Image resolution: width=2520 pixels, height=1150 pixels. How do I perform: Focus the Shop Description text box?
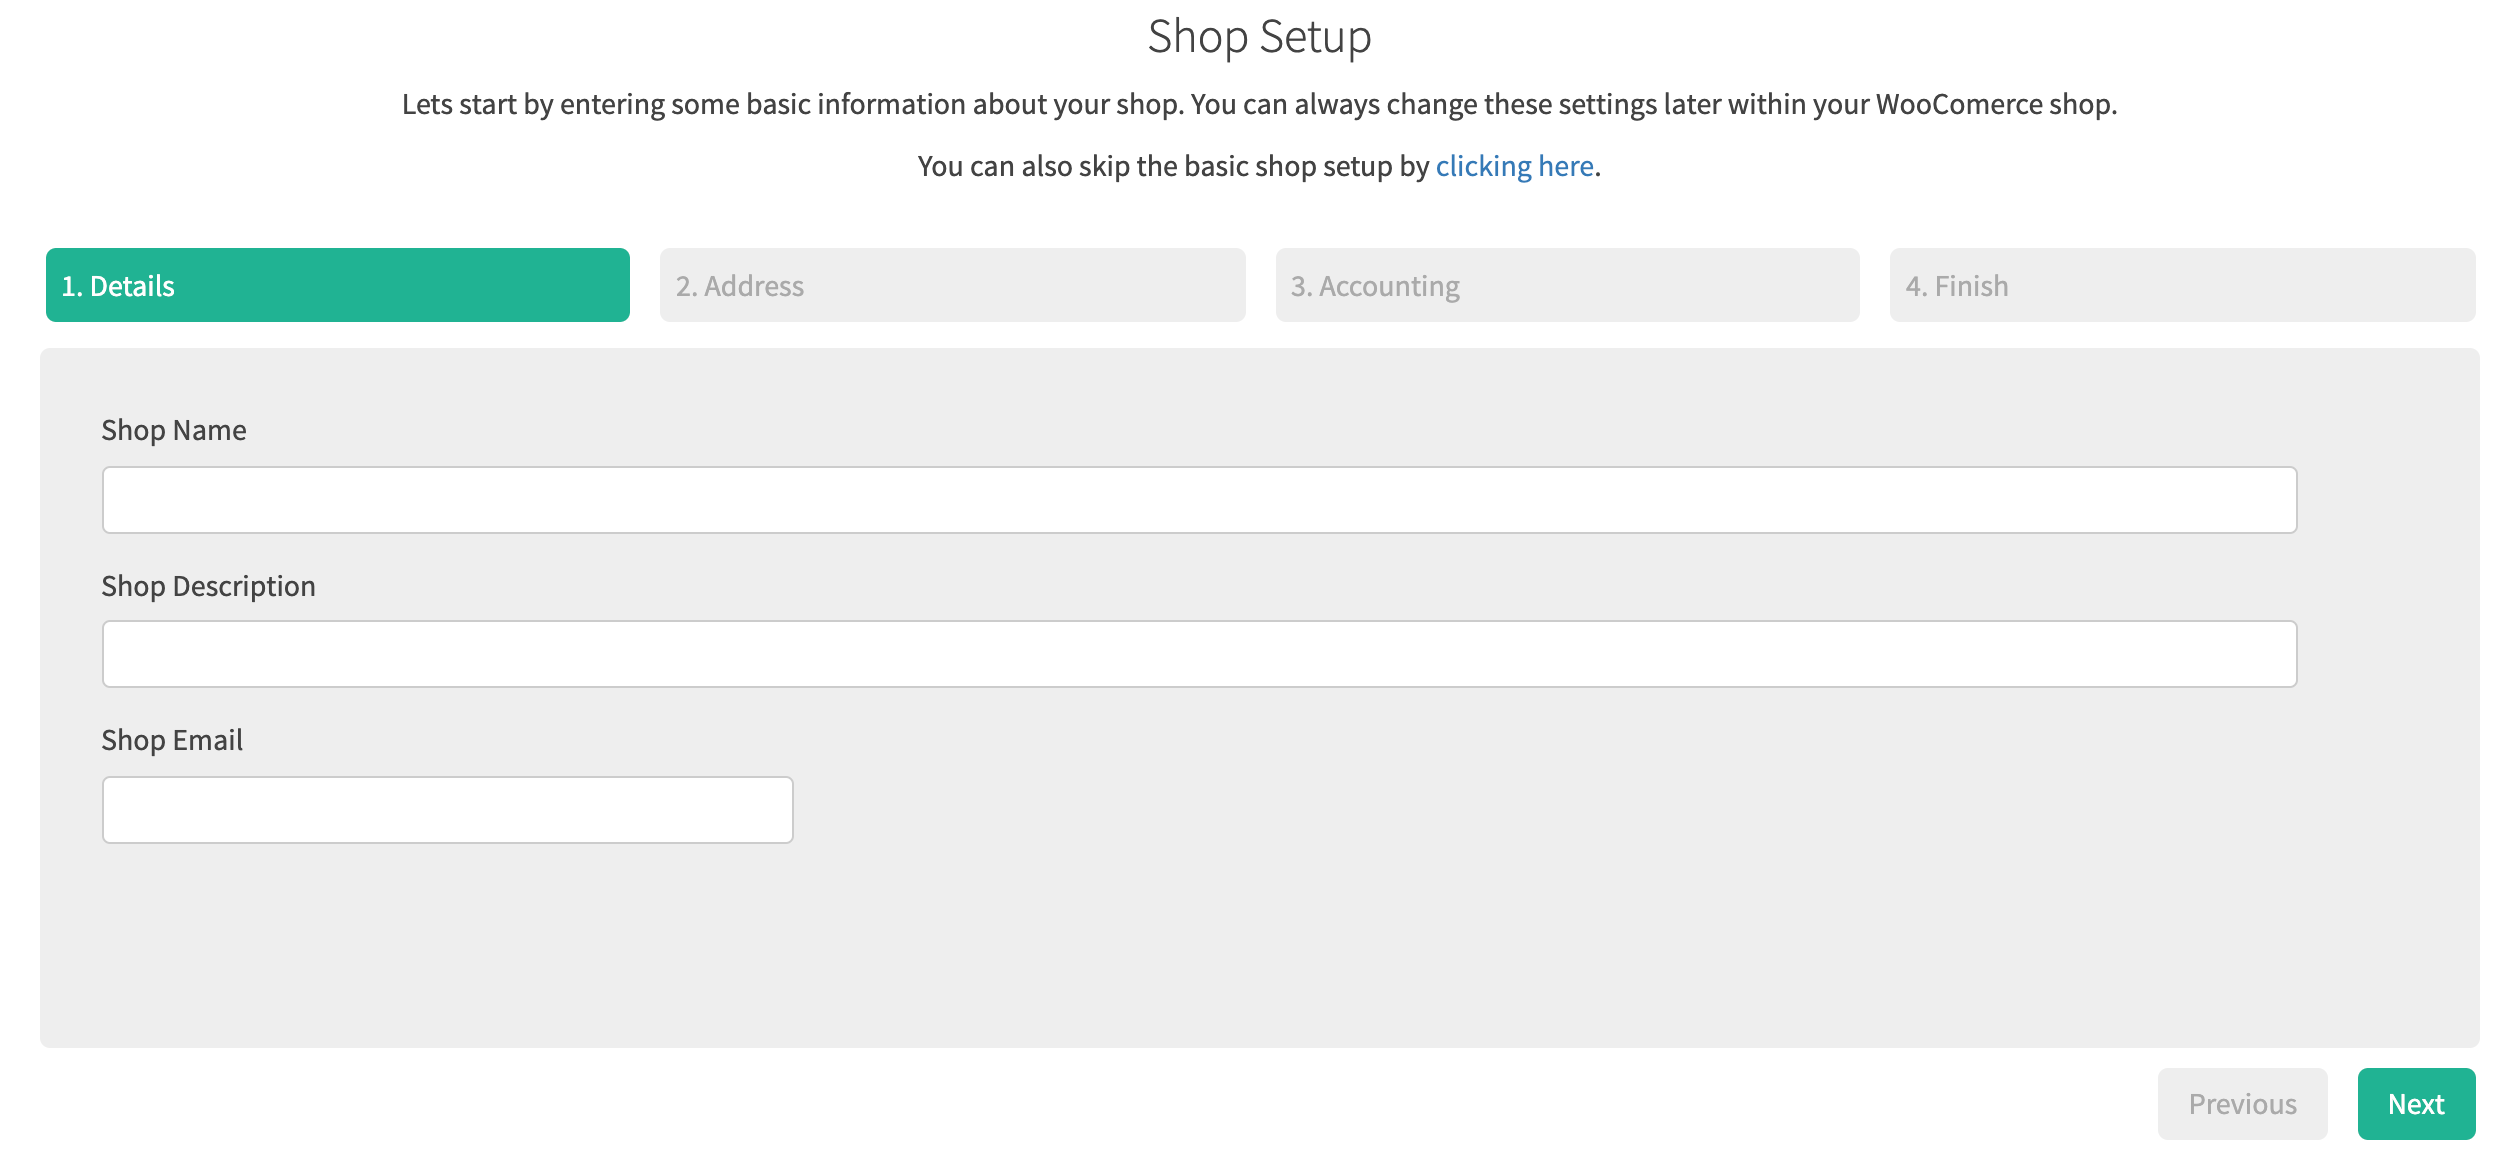point(1199,654)
